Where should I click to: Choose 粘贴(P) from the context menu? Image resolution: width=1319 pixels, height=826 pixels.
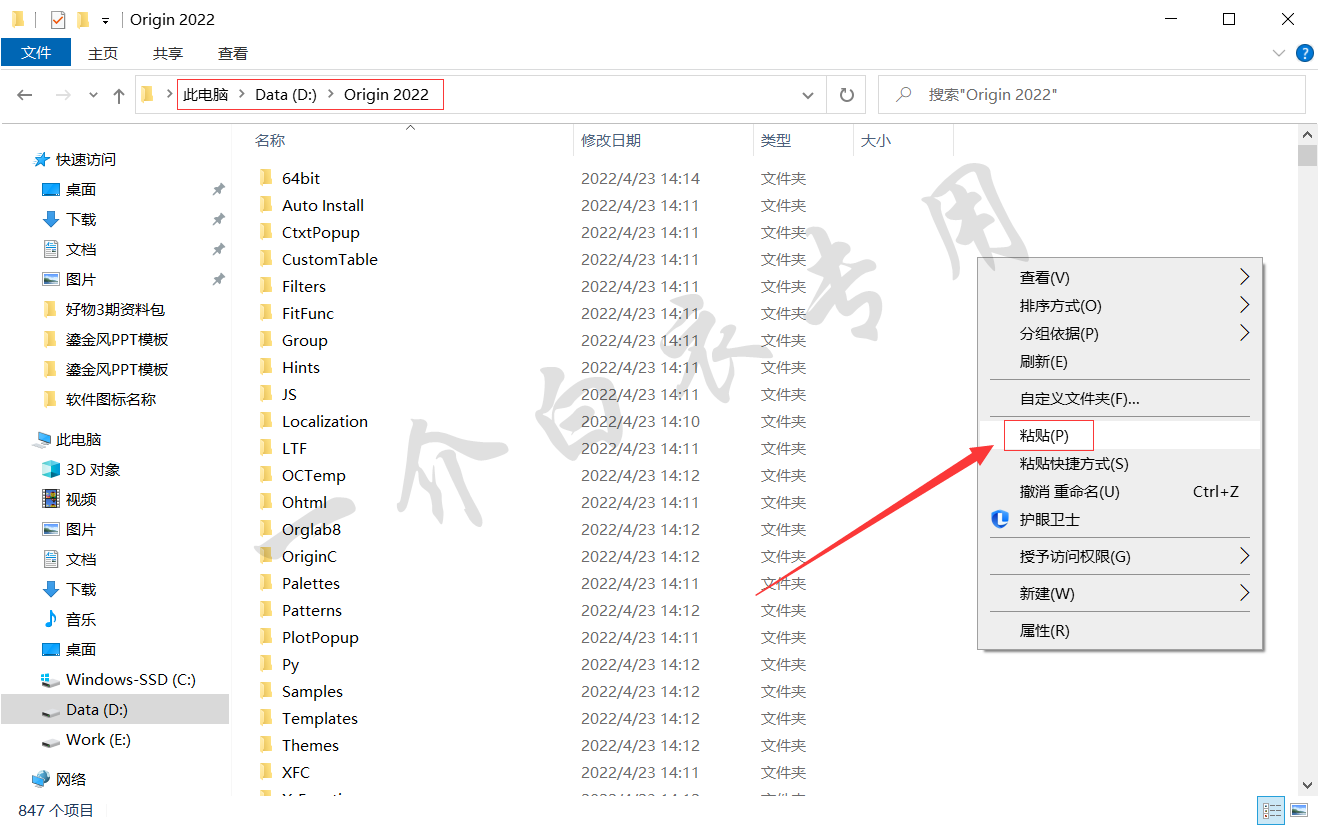1120,435
